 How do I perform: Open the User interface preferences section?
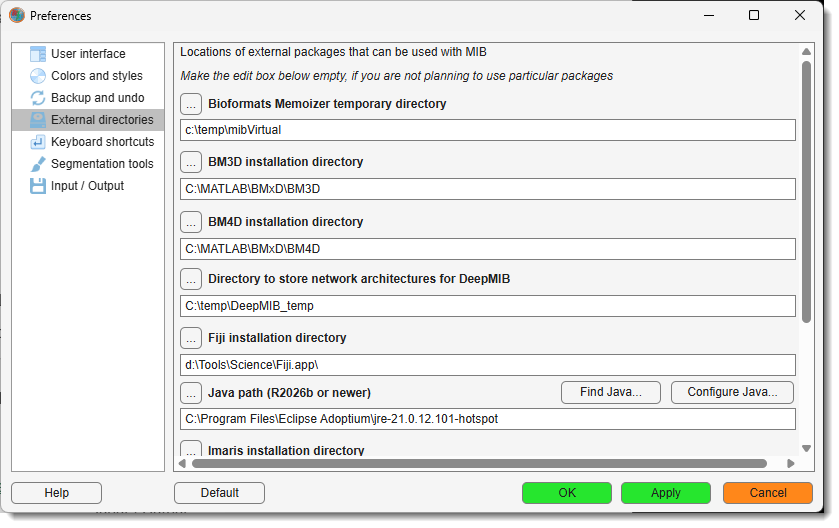point(88,54)
